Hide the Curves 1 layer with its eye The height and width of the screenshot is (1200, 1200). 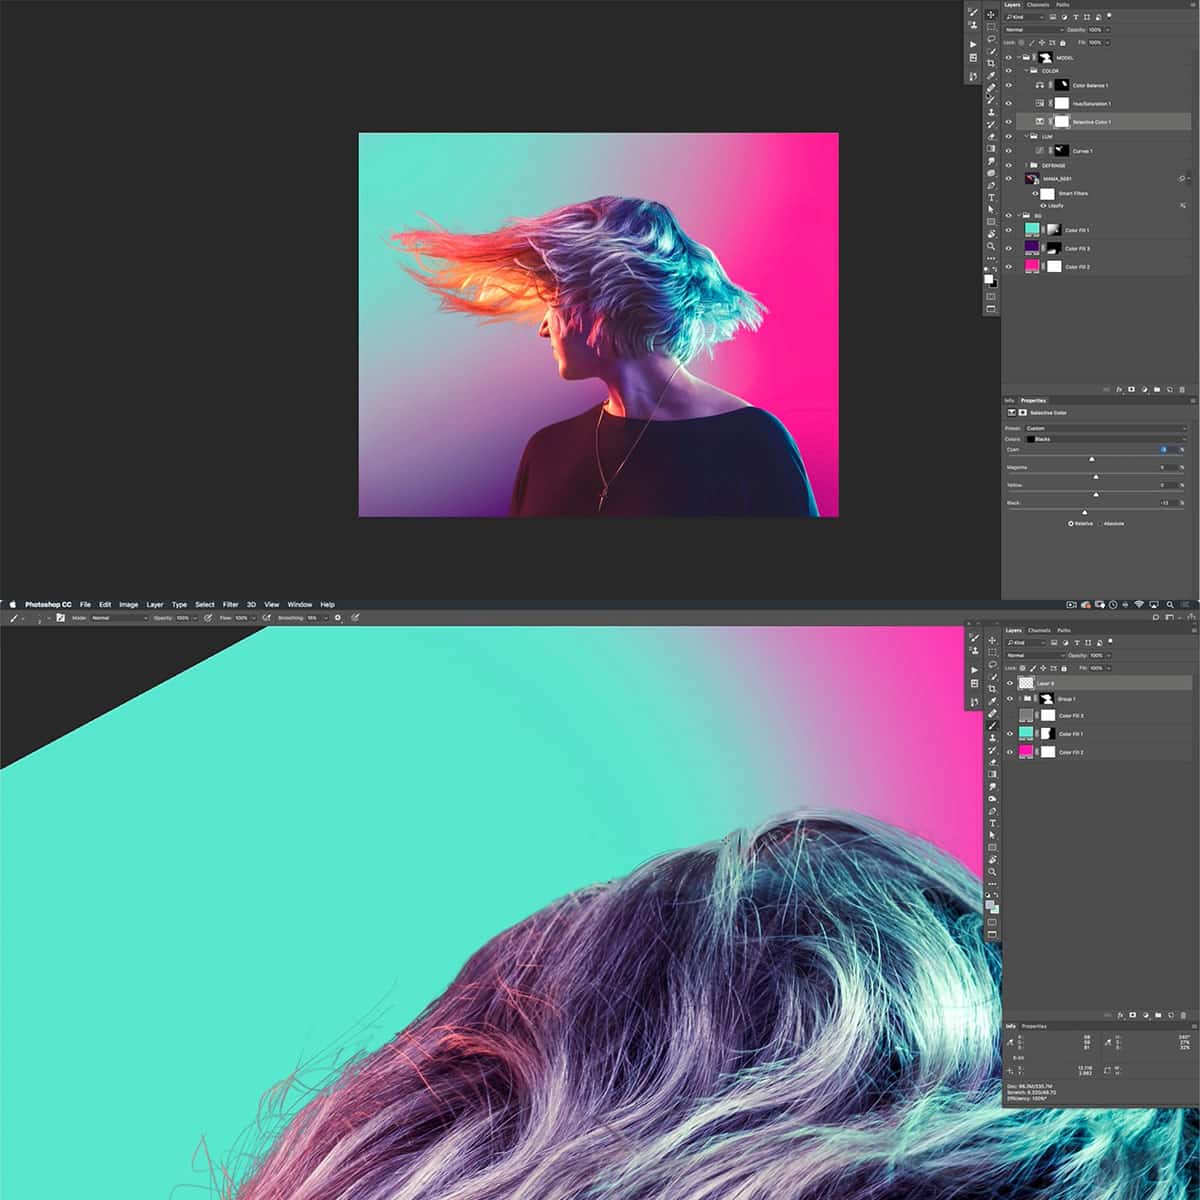point(1008,151)
